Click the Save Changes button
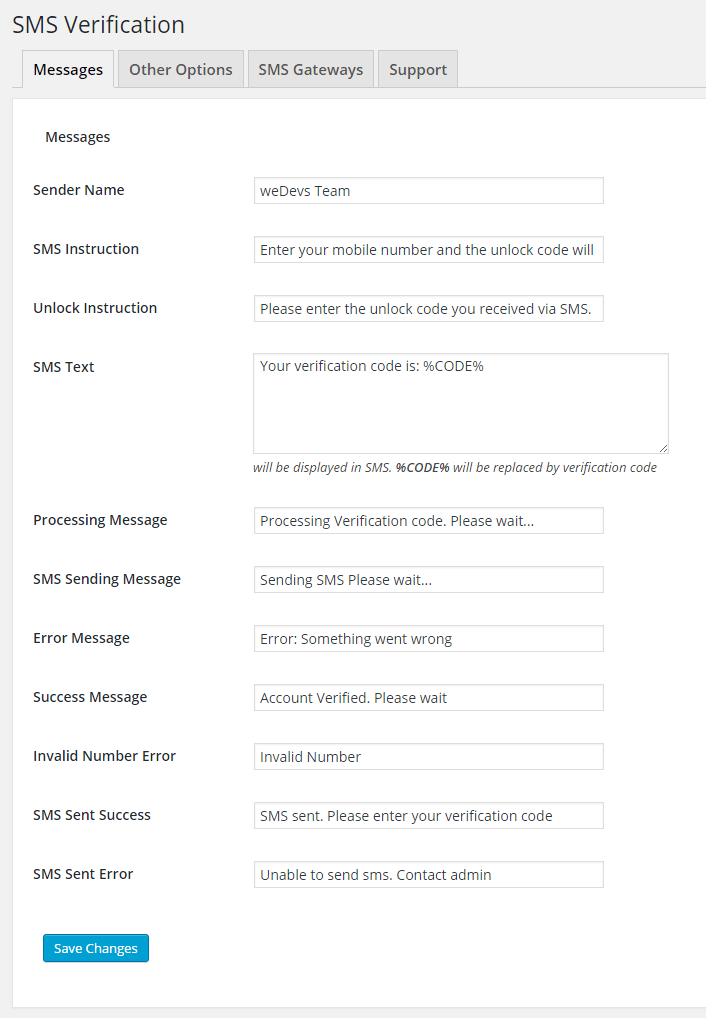 pyautogui.click(x=95, y=947)
